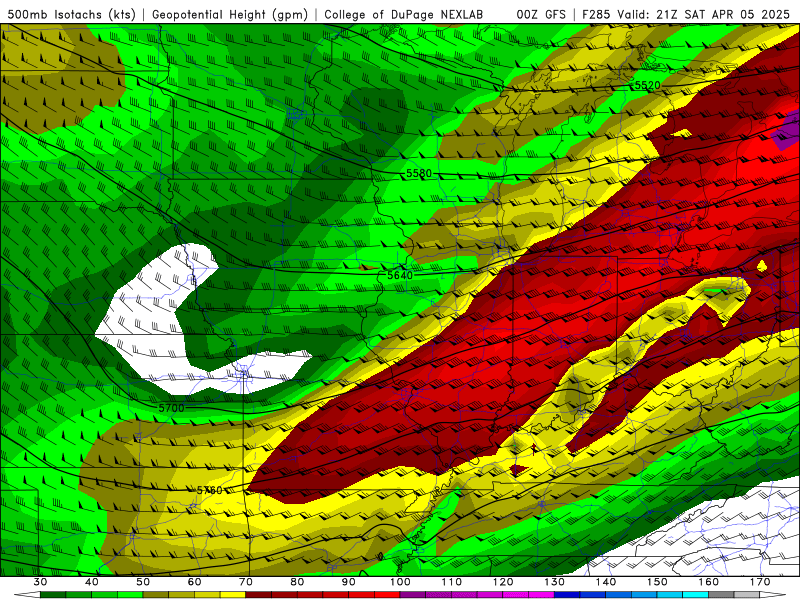Click 'College of DuPage NEXLAB' in header
Image resolution: width=800 pixels, height=600 pixels.
pyautogui.click(x=404, y=14)
